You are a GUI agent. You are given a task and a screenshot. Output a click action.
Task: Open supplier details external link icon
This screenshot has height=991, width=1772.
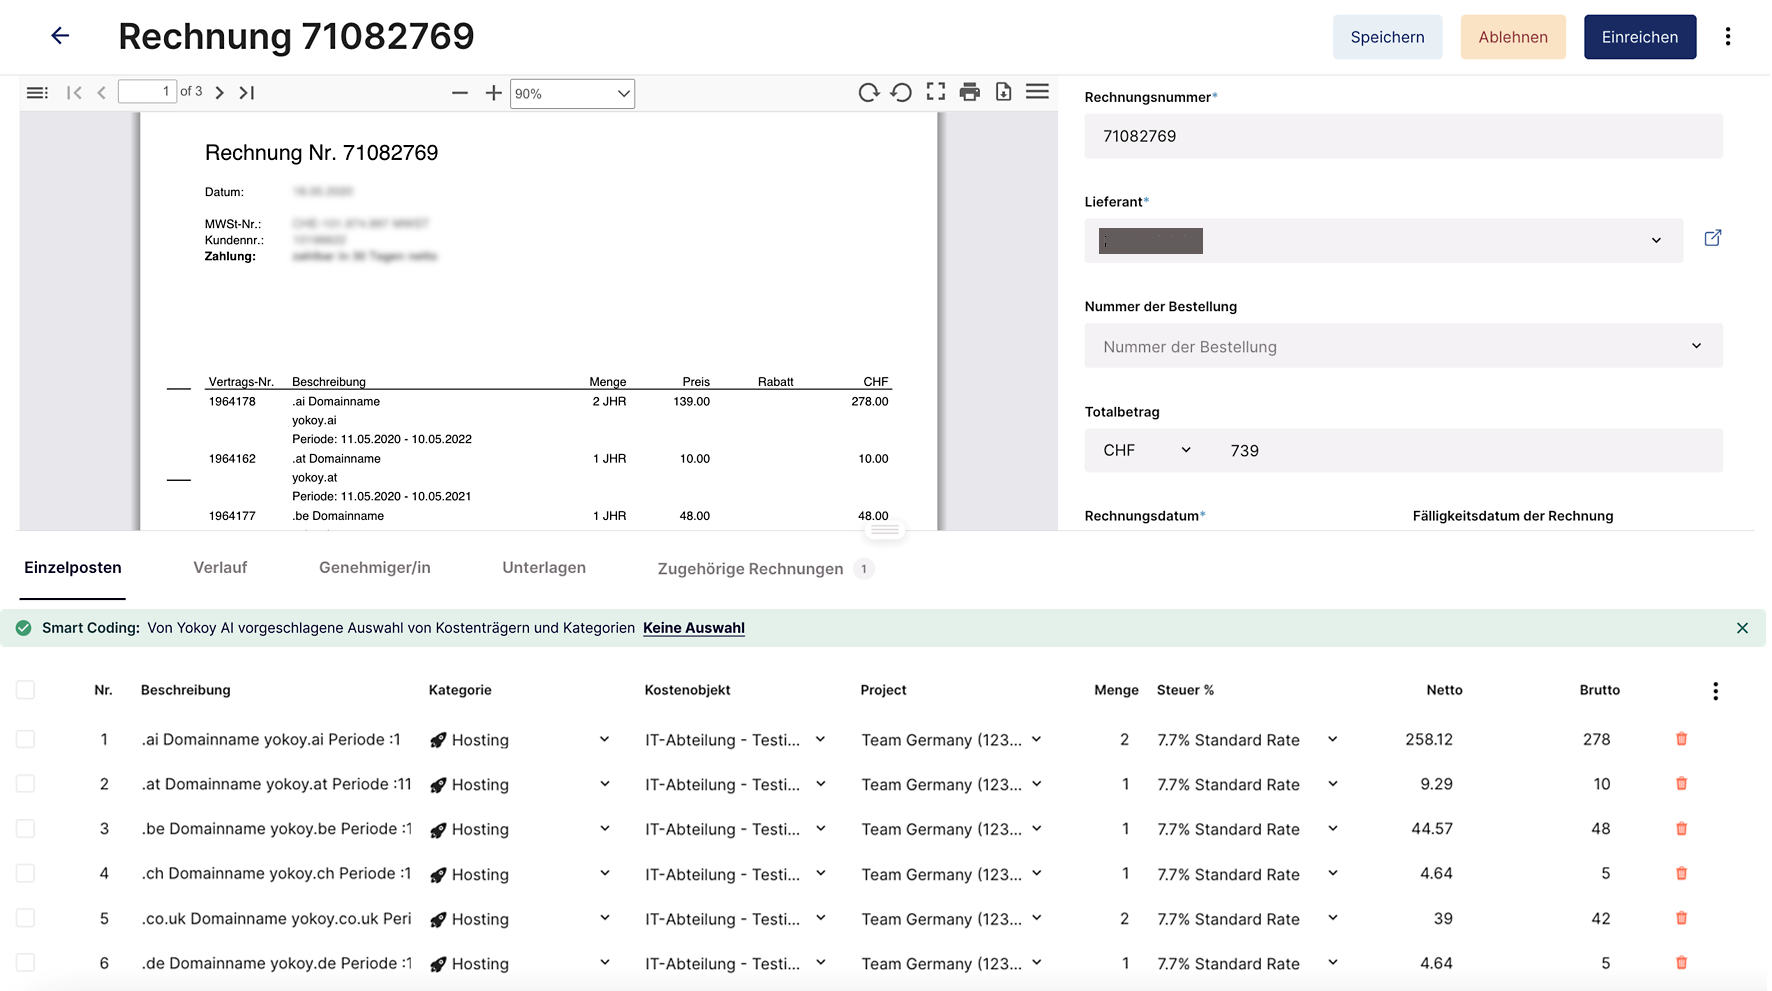[1712, 238]
